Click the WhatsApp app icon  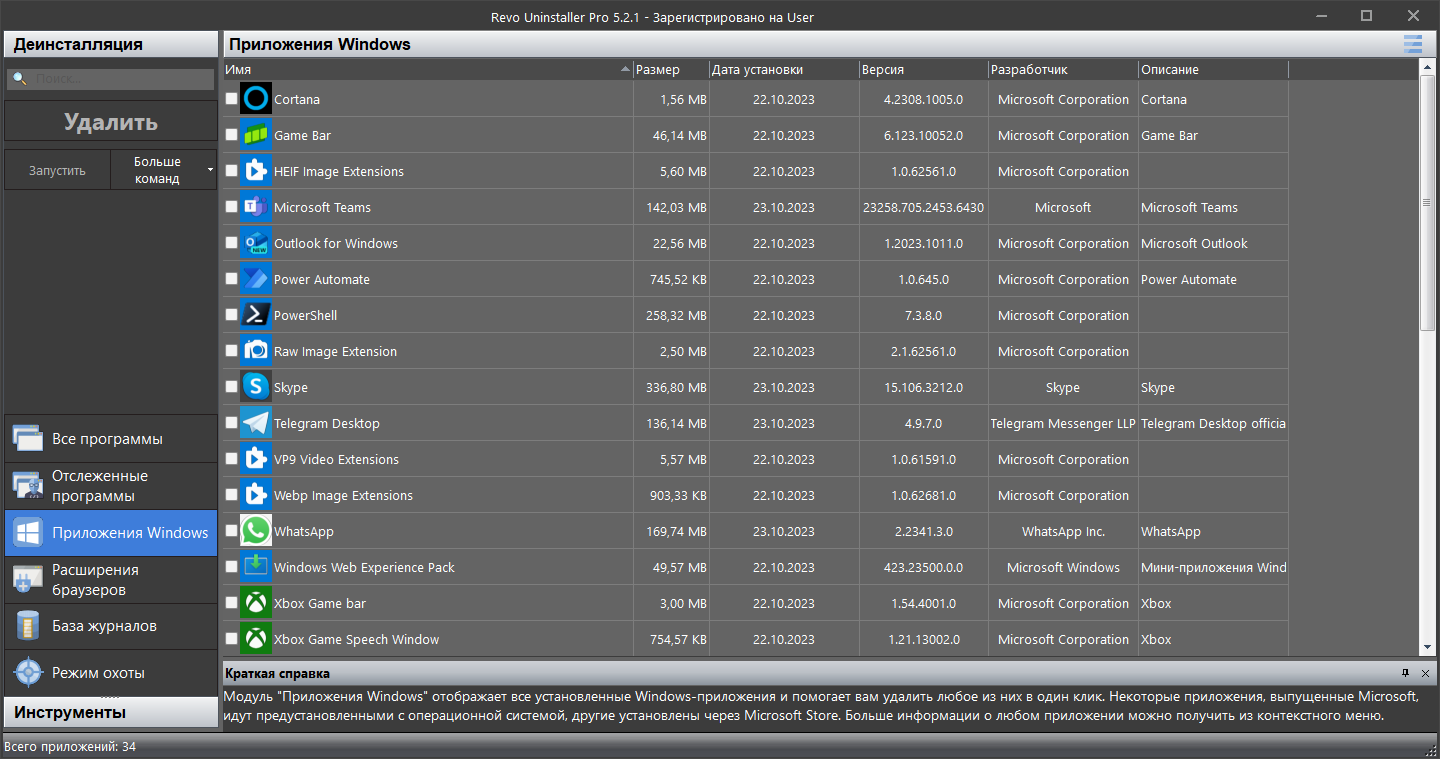point(256,530)
